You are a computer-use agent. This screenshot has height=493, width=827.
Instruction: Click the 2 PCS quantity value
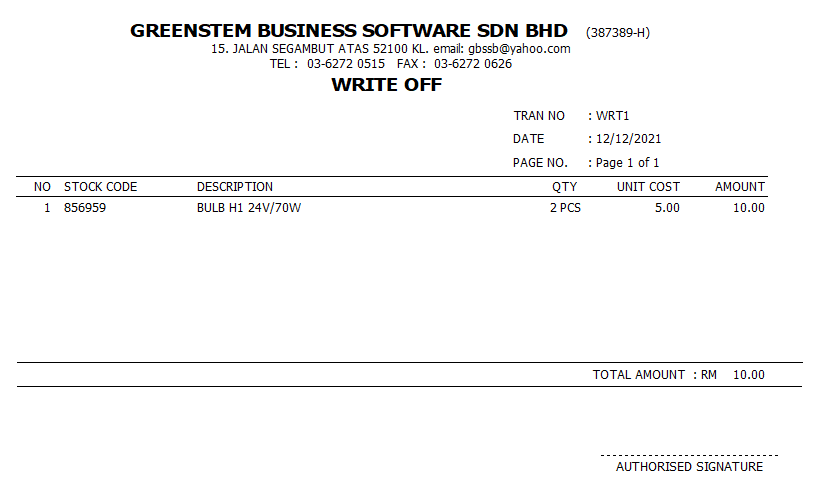[565, 208]
